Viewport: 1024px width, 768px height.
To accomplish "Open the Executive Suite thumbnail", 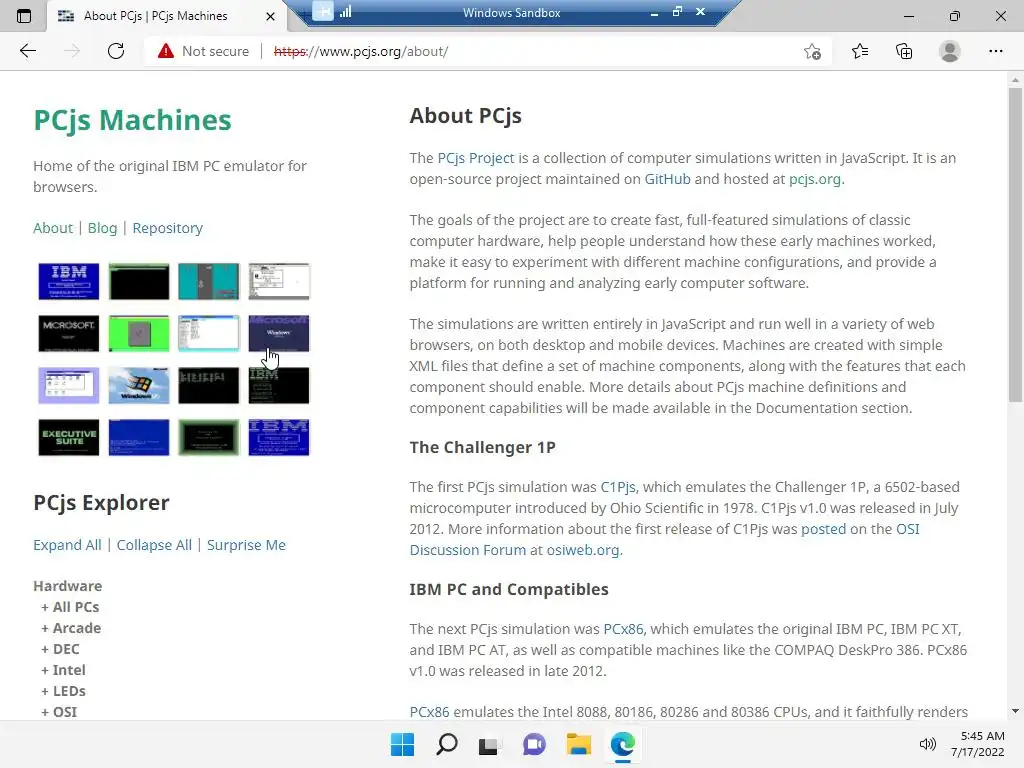I will 69,438.
